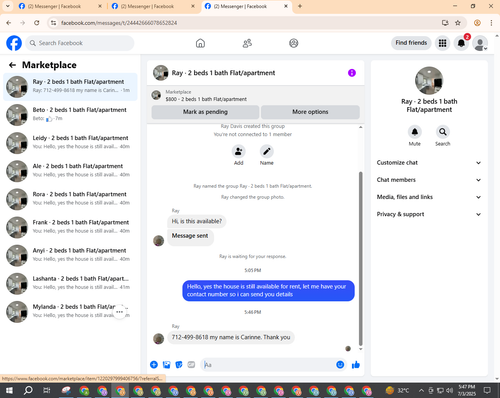Click the scroll-down arrow of chat scrollbar
The image size is (500, 398).
pyautogui.click(x=360, y=349)
